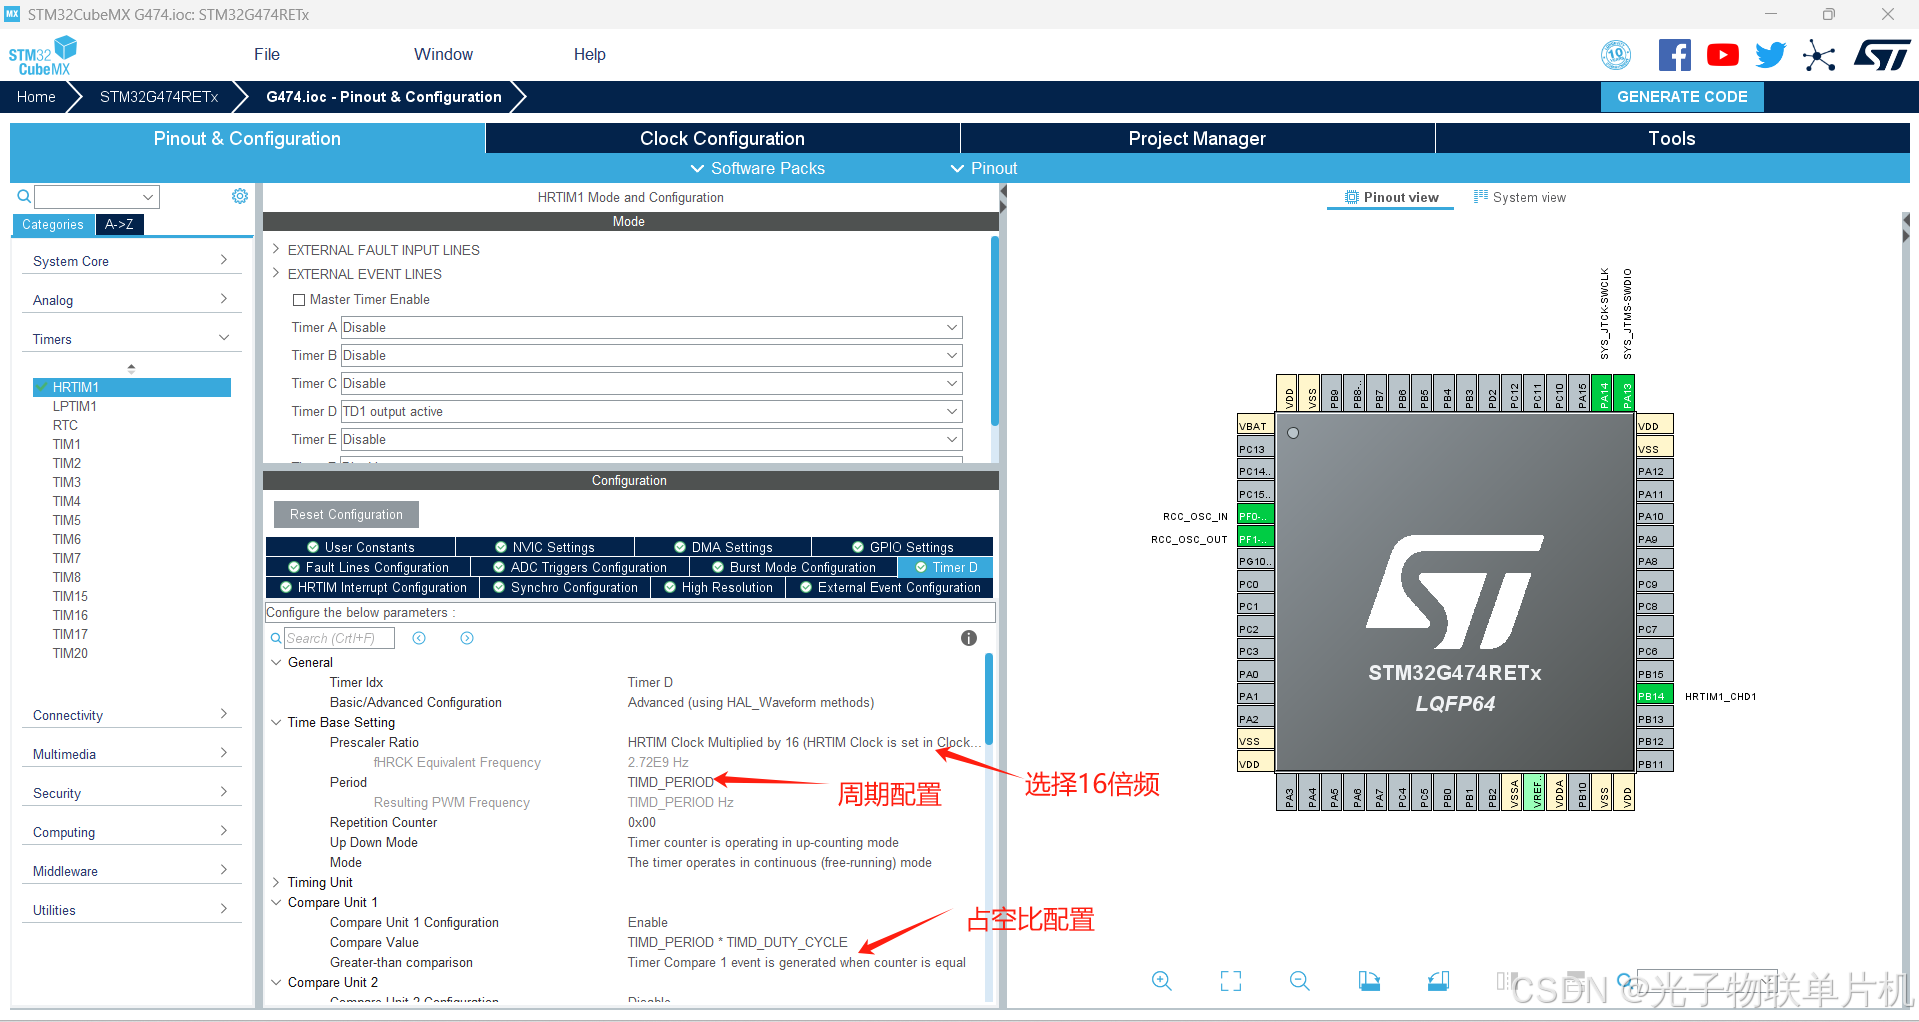The image size is (1919, 1022).
Task: Zoom out on the pinout view
Action: click(x=1300, y=981)
